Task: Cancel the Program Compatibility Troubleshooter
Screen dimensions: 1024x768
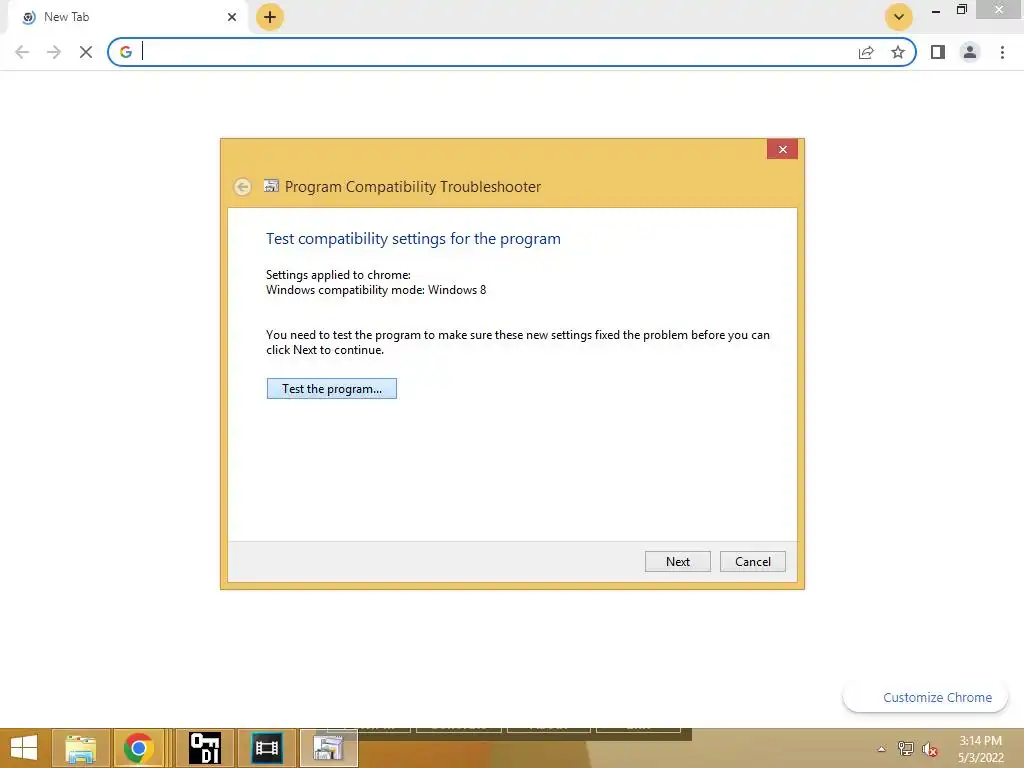Action: point(752,562)
